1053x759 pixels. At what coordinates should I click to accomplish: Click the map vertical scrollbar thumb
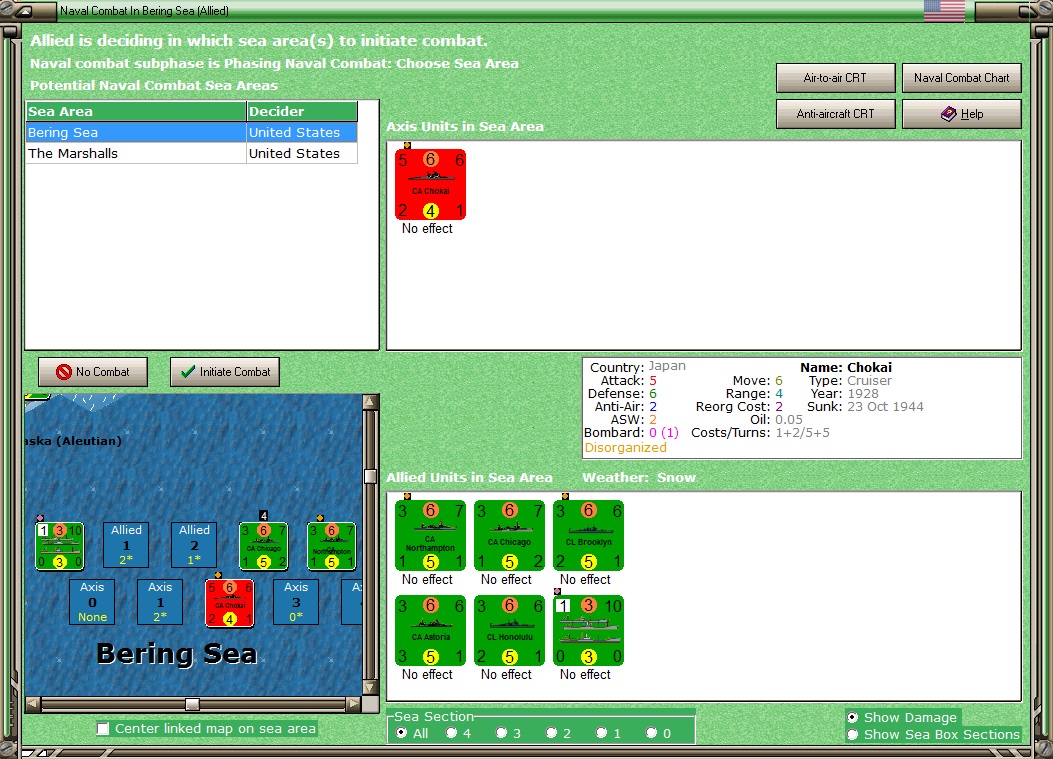pos(370,476)
